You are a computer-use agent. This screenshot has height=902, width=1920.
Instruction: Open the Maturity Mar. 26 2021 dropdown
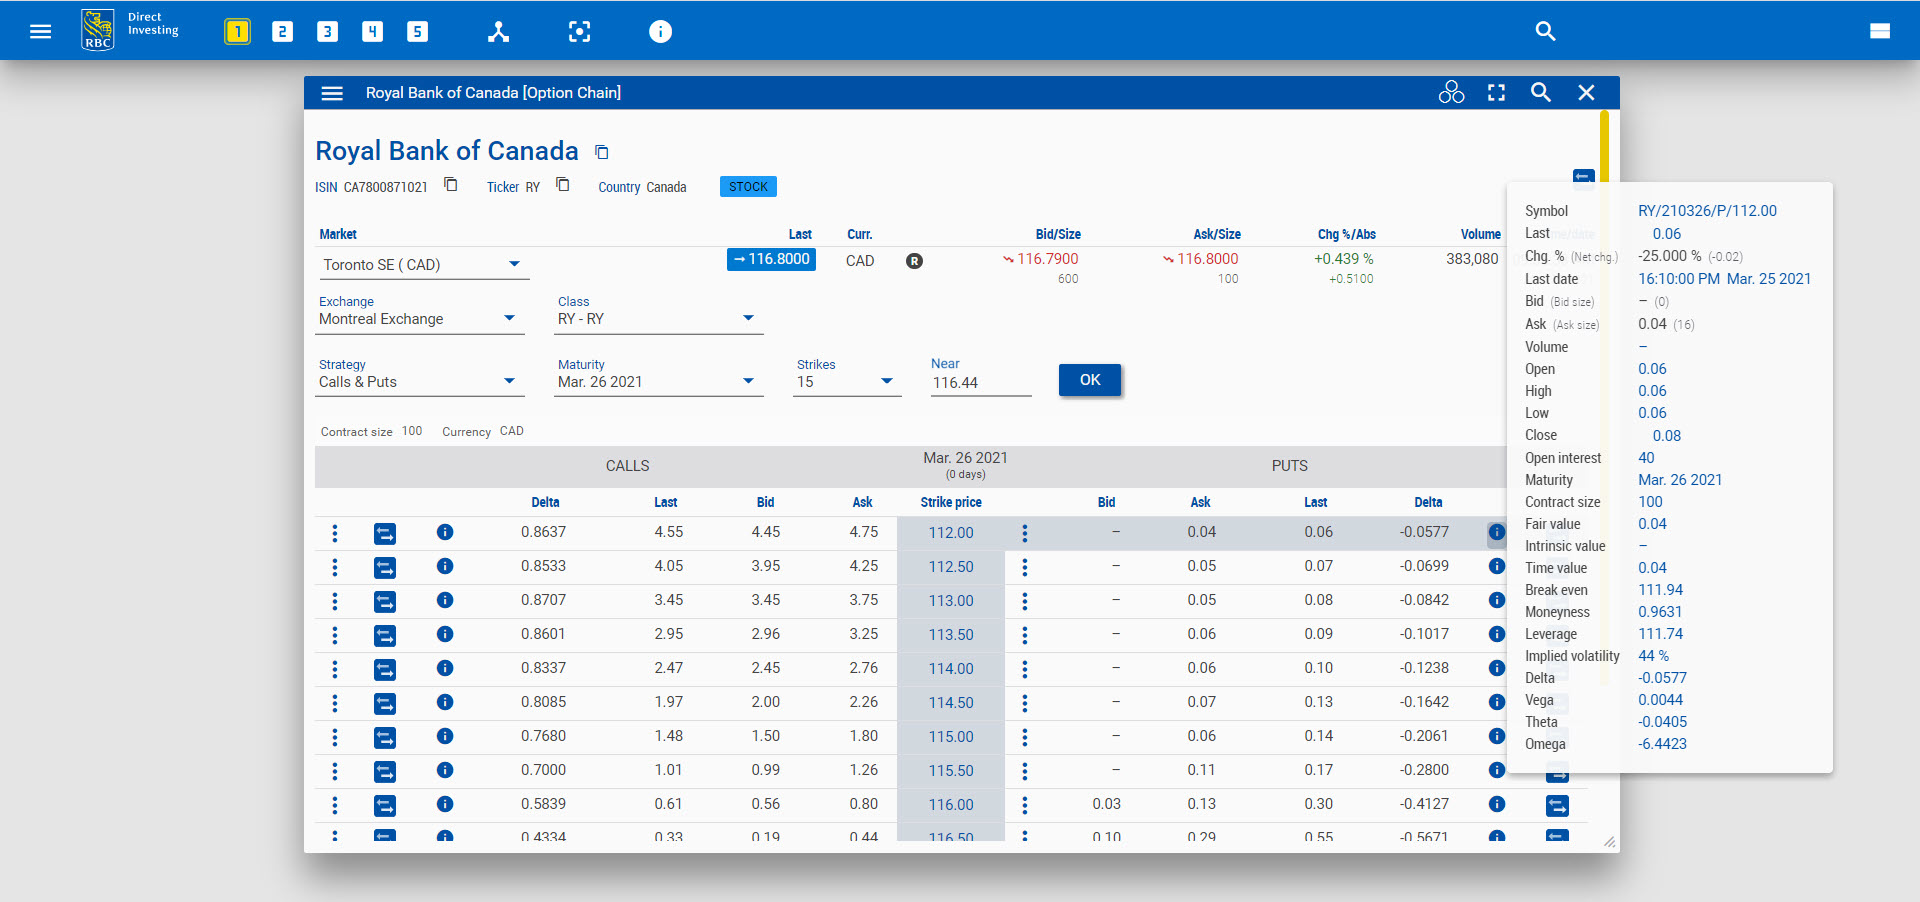[x=748, y=382]
